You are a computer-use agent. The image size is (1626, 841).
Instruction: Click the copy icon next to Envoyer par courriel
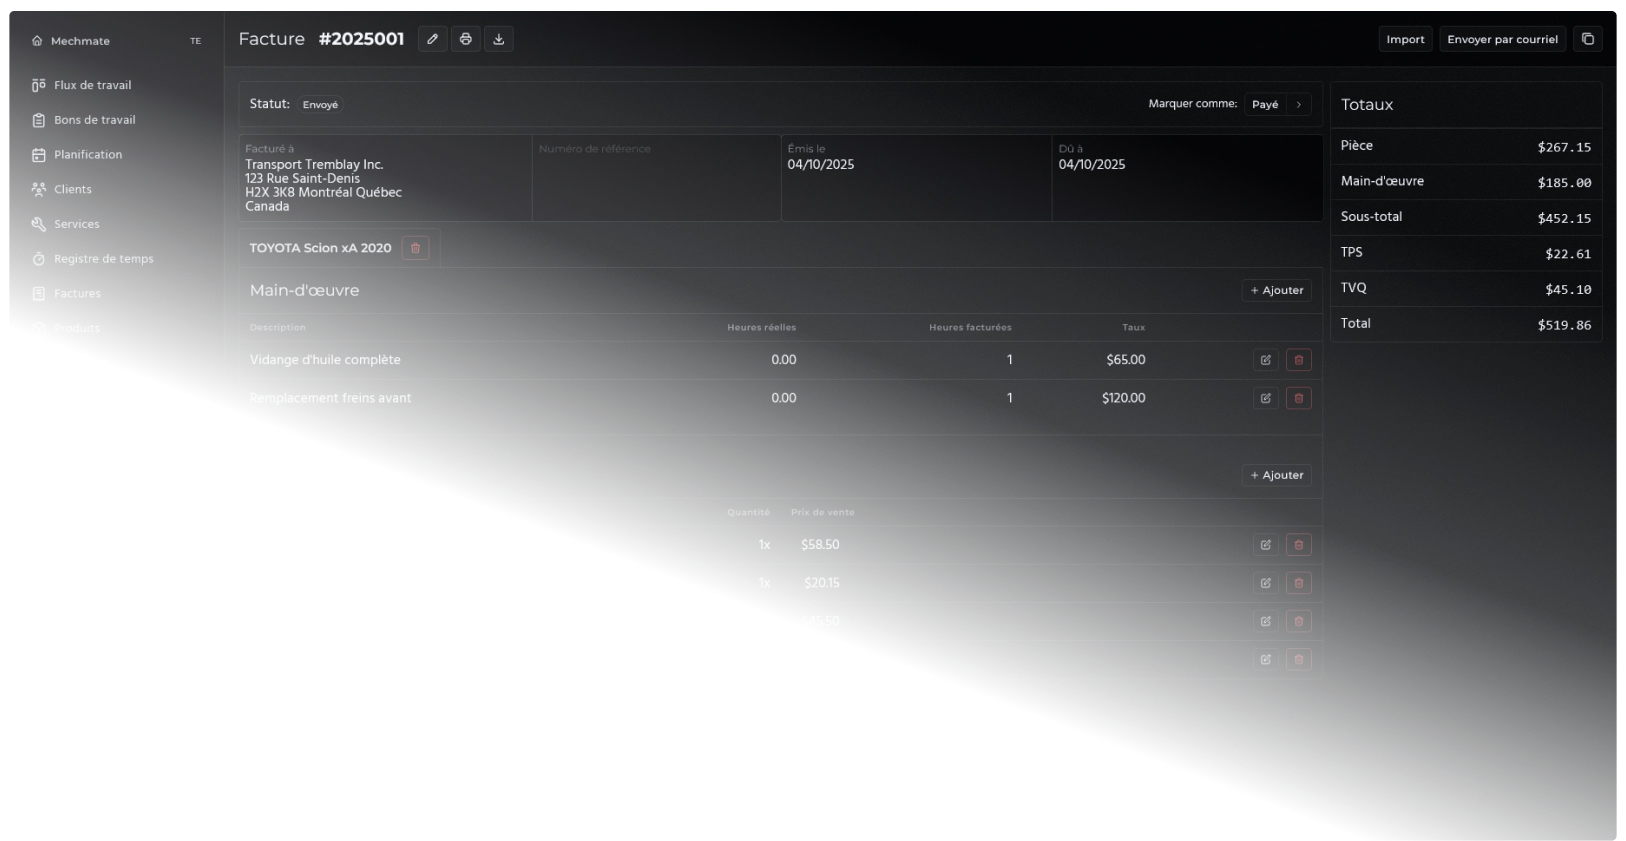[1588, 39]
